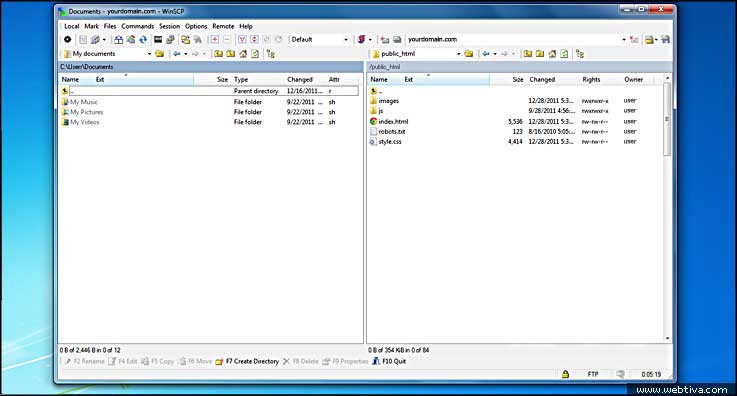Expand local back-history dropdown arrow
Viewport: 737px width, 396px height.
point(186,54)
